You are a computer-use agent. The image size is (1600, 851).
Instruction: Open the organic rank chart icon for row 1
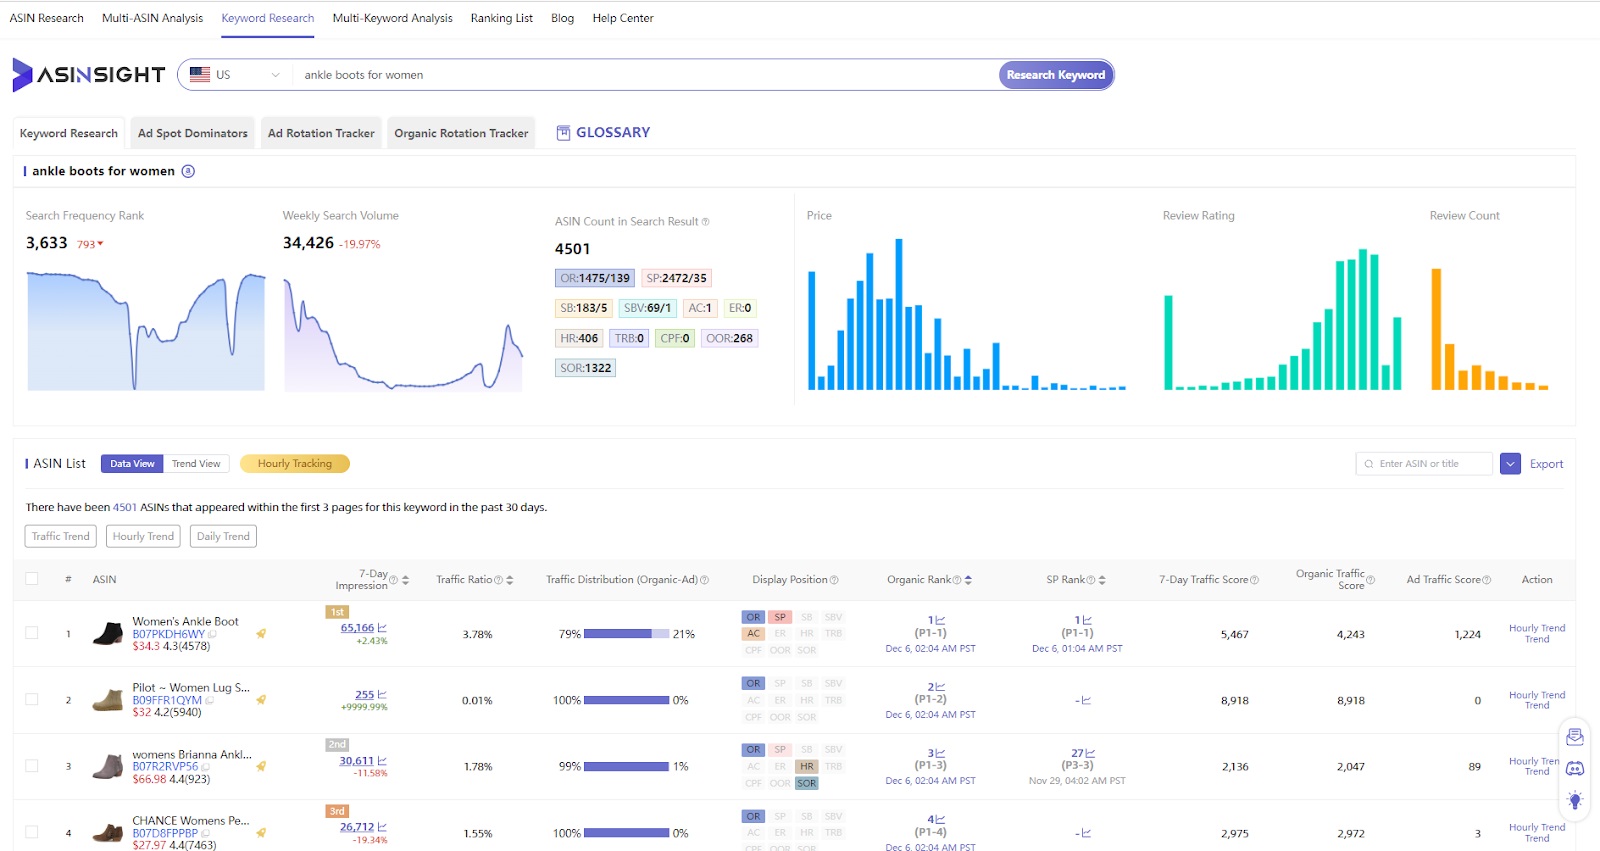940,620
